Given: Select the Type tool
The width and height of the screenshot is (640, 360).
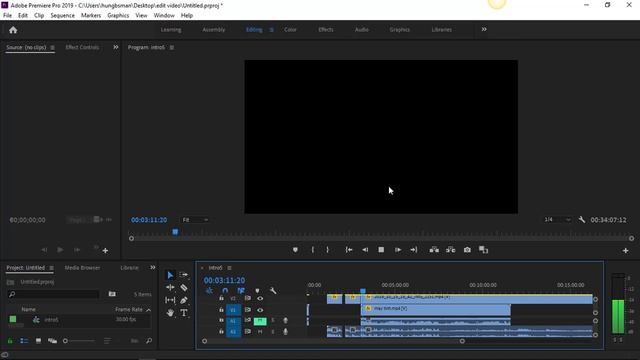Looking at the screenshot, I should [x=184, y=313].
